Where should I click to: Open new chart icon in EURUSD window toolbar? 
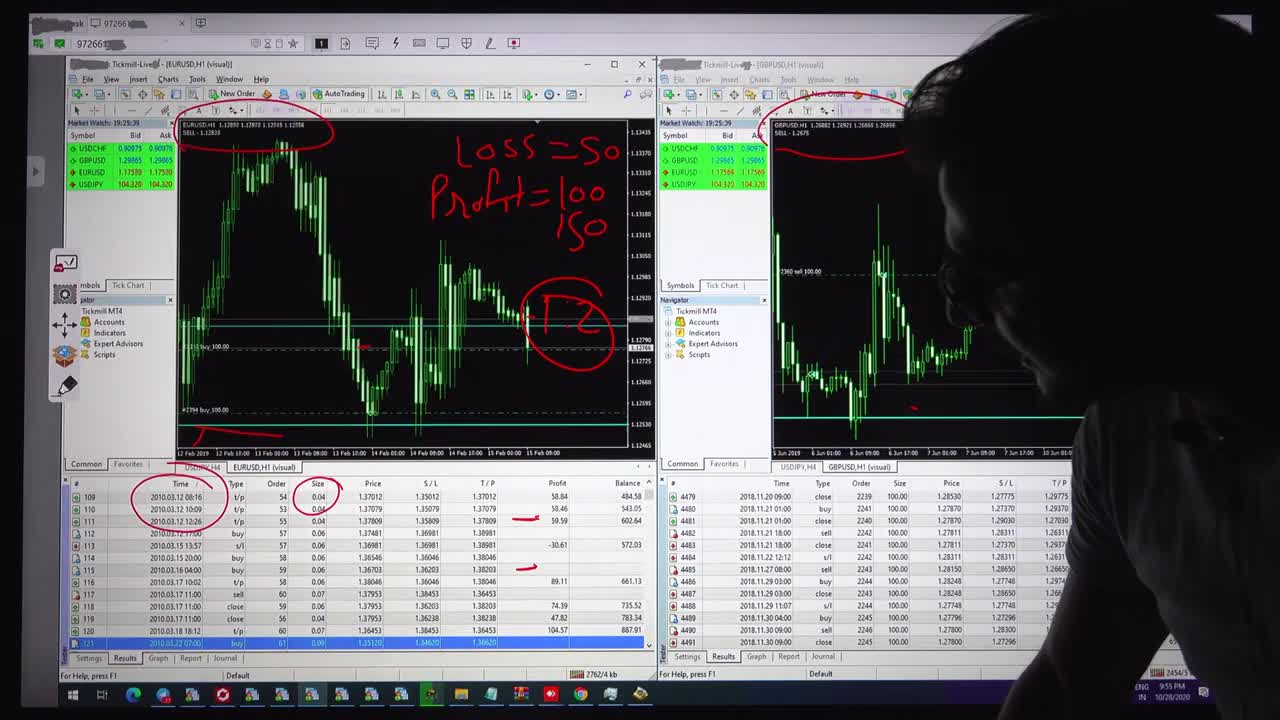pos(76,94)
